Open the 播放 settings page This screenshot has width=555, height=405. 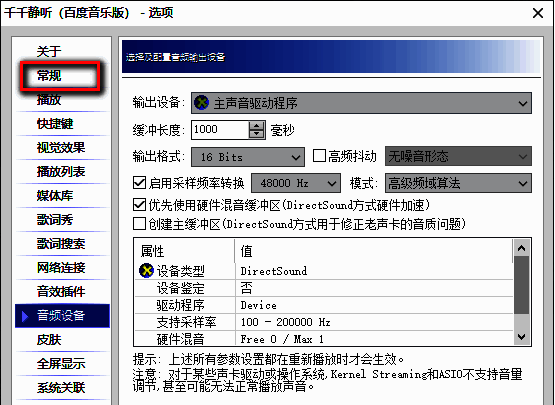click(49, 99)
